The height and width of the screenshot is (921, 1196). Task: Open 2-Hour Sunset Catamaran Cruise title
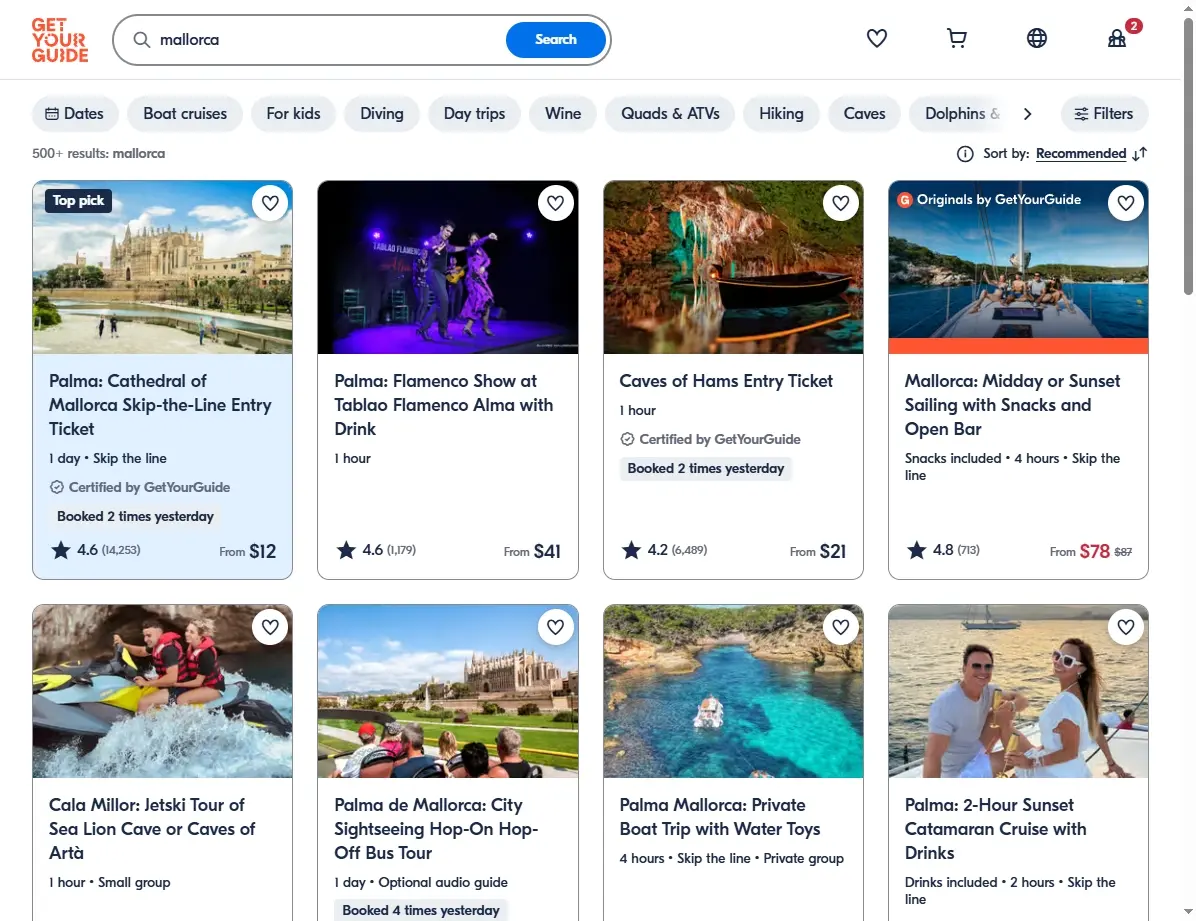[x=995, y=829]
